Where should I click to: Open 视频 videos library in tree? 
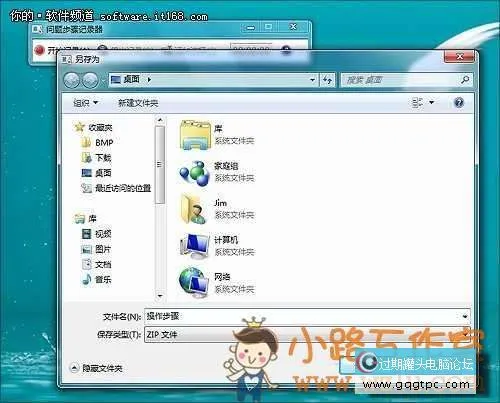click(x=97, y=234)
